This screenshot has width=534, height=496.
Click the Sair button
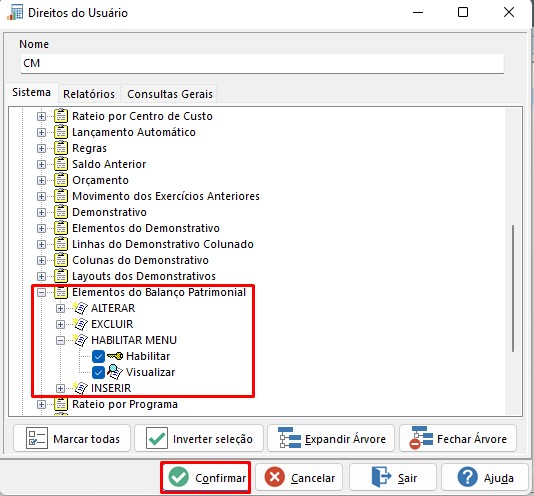pos(393,478)
